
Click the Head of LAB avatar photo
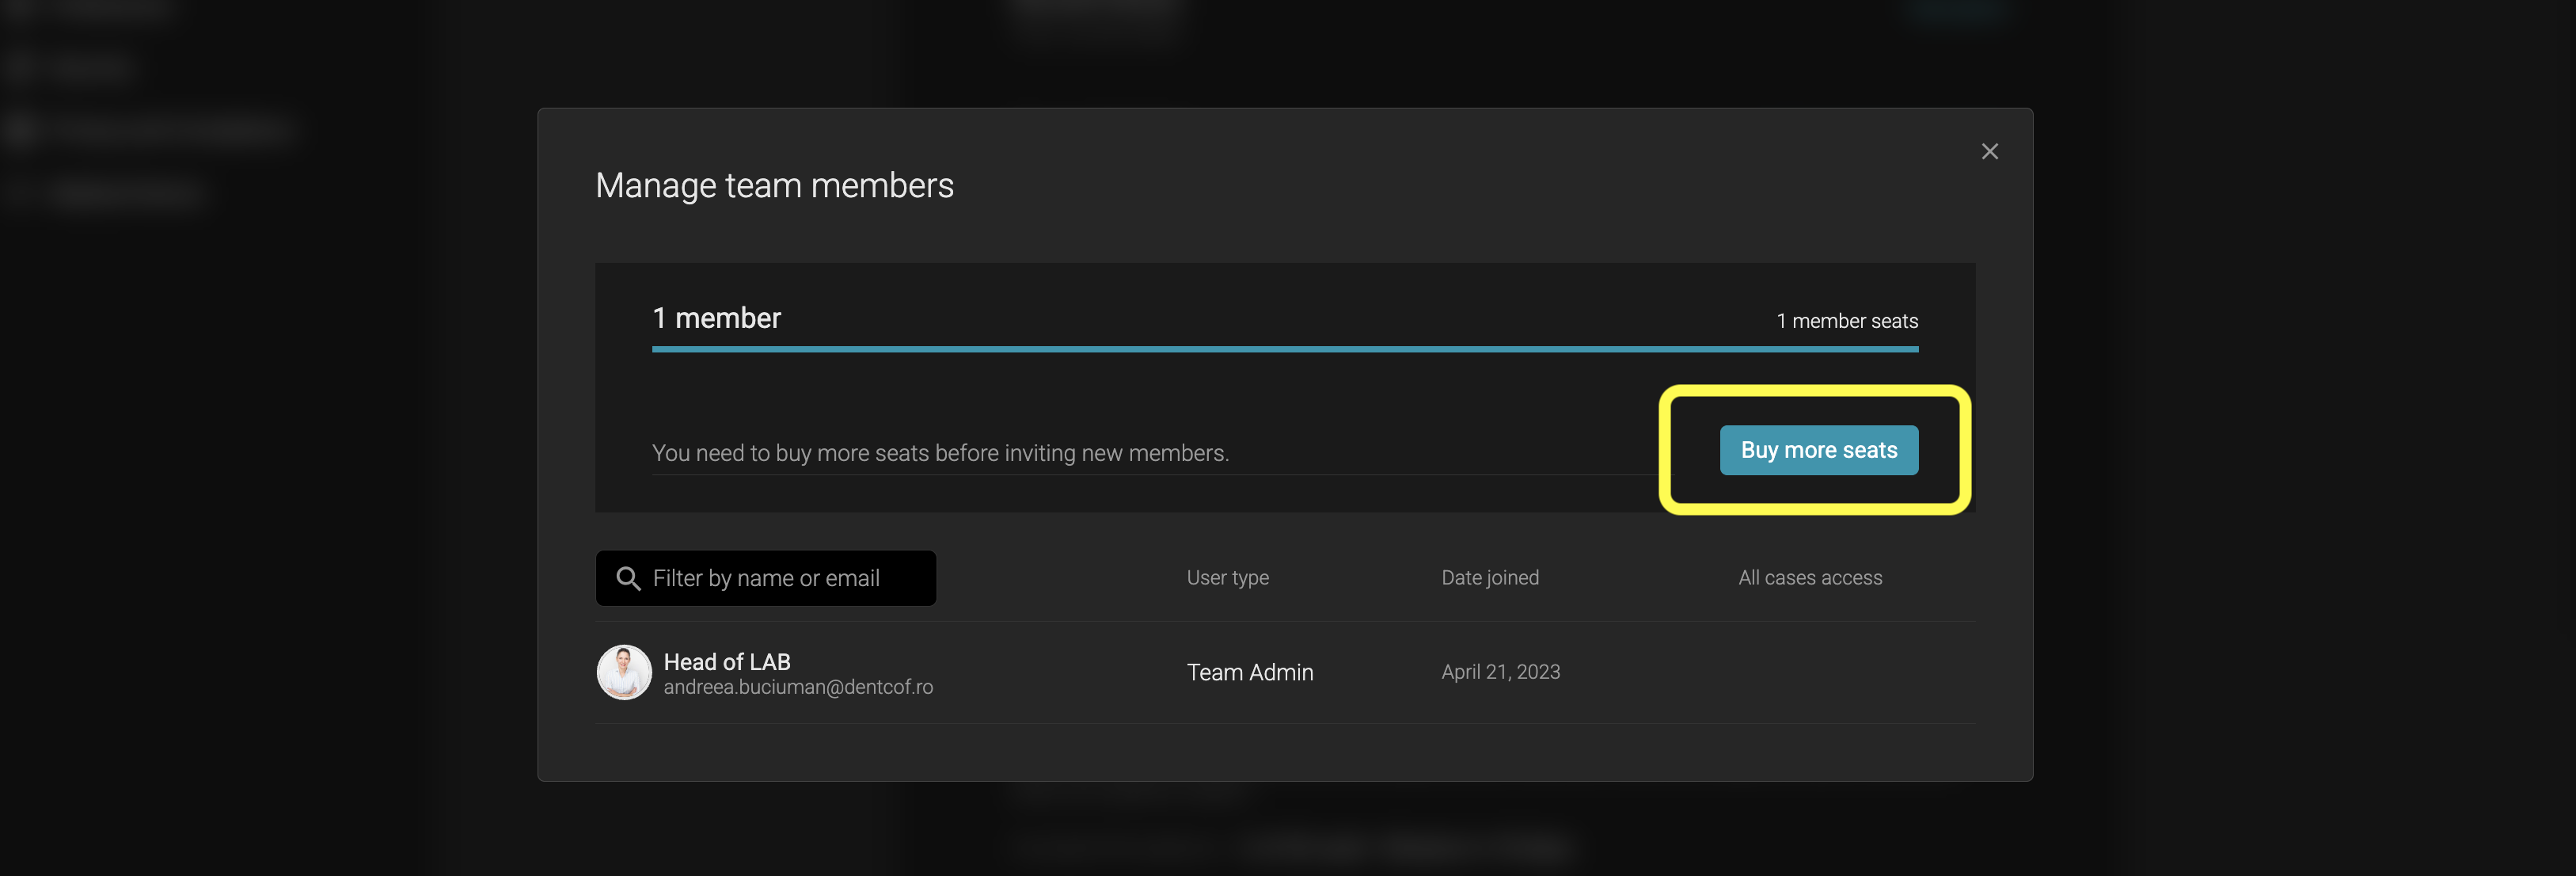coord(624,672)
